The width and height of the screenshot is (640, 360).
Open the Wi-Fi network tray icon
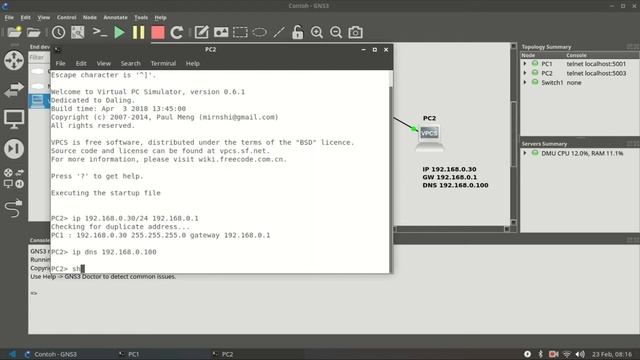point(567,354)
